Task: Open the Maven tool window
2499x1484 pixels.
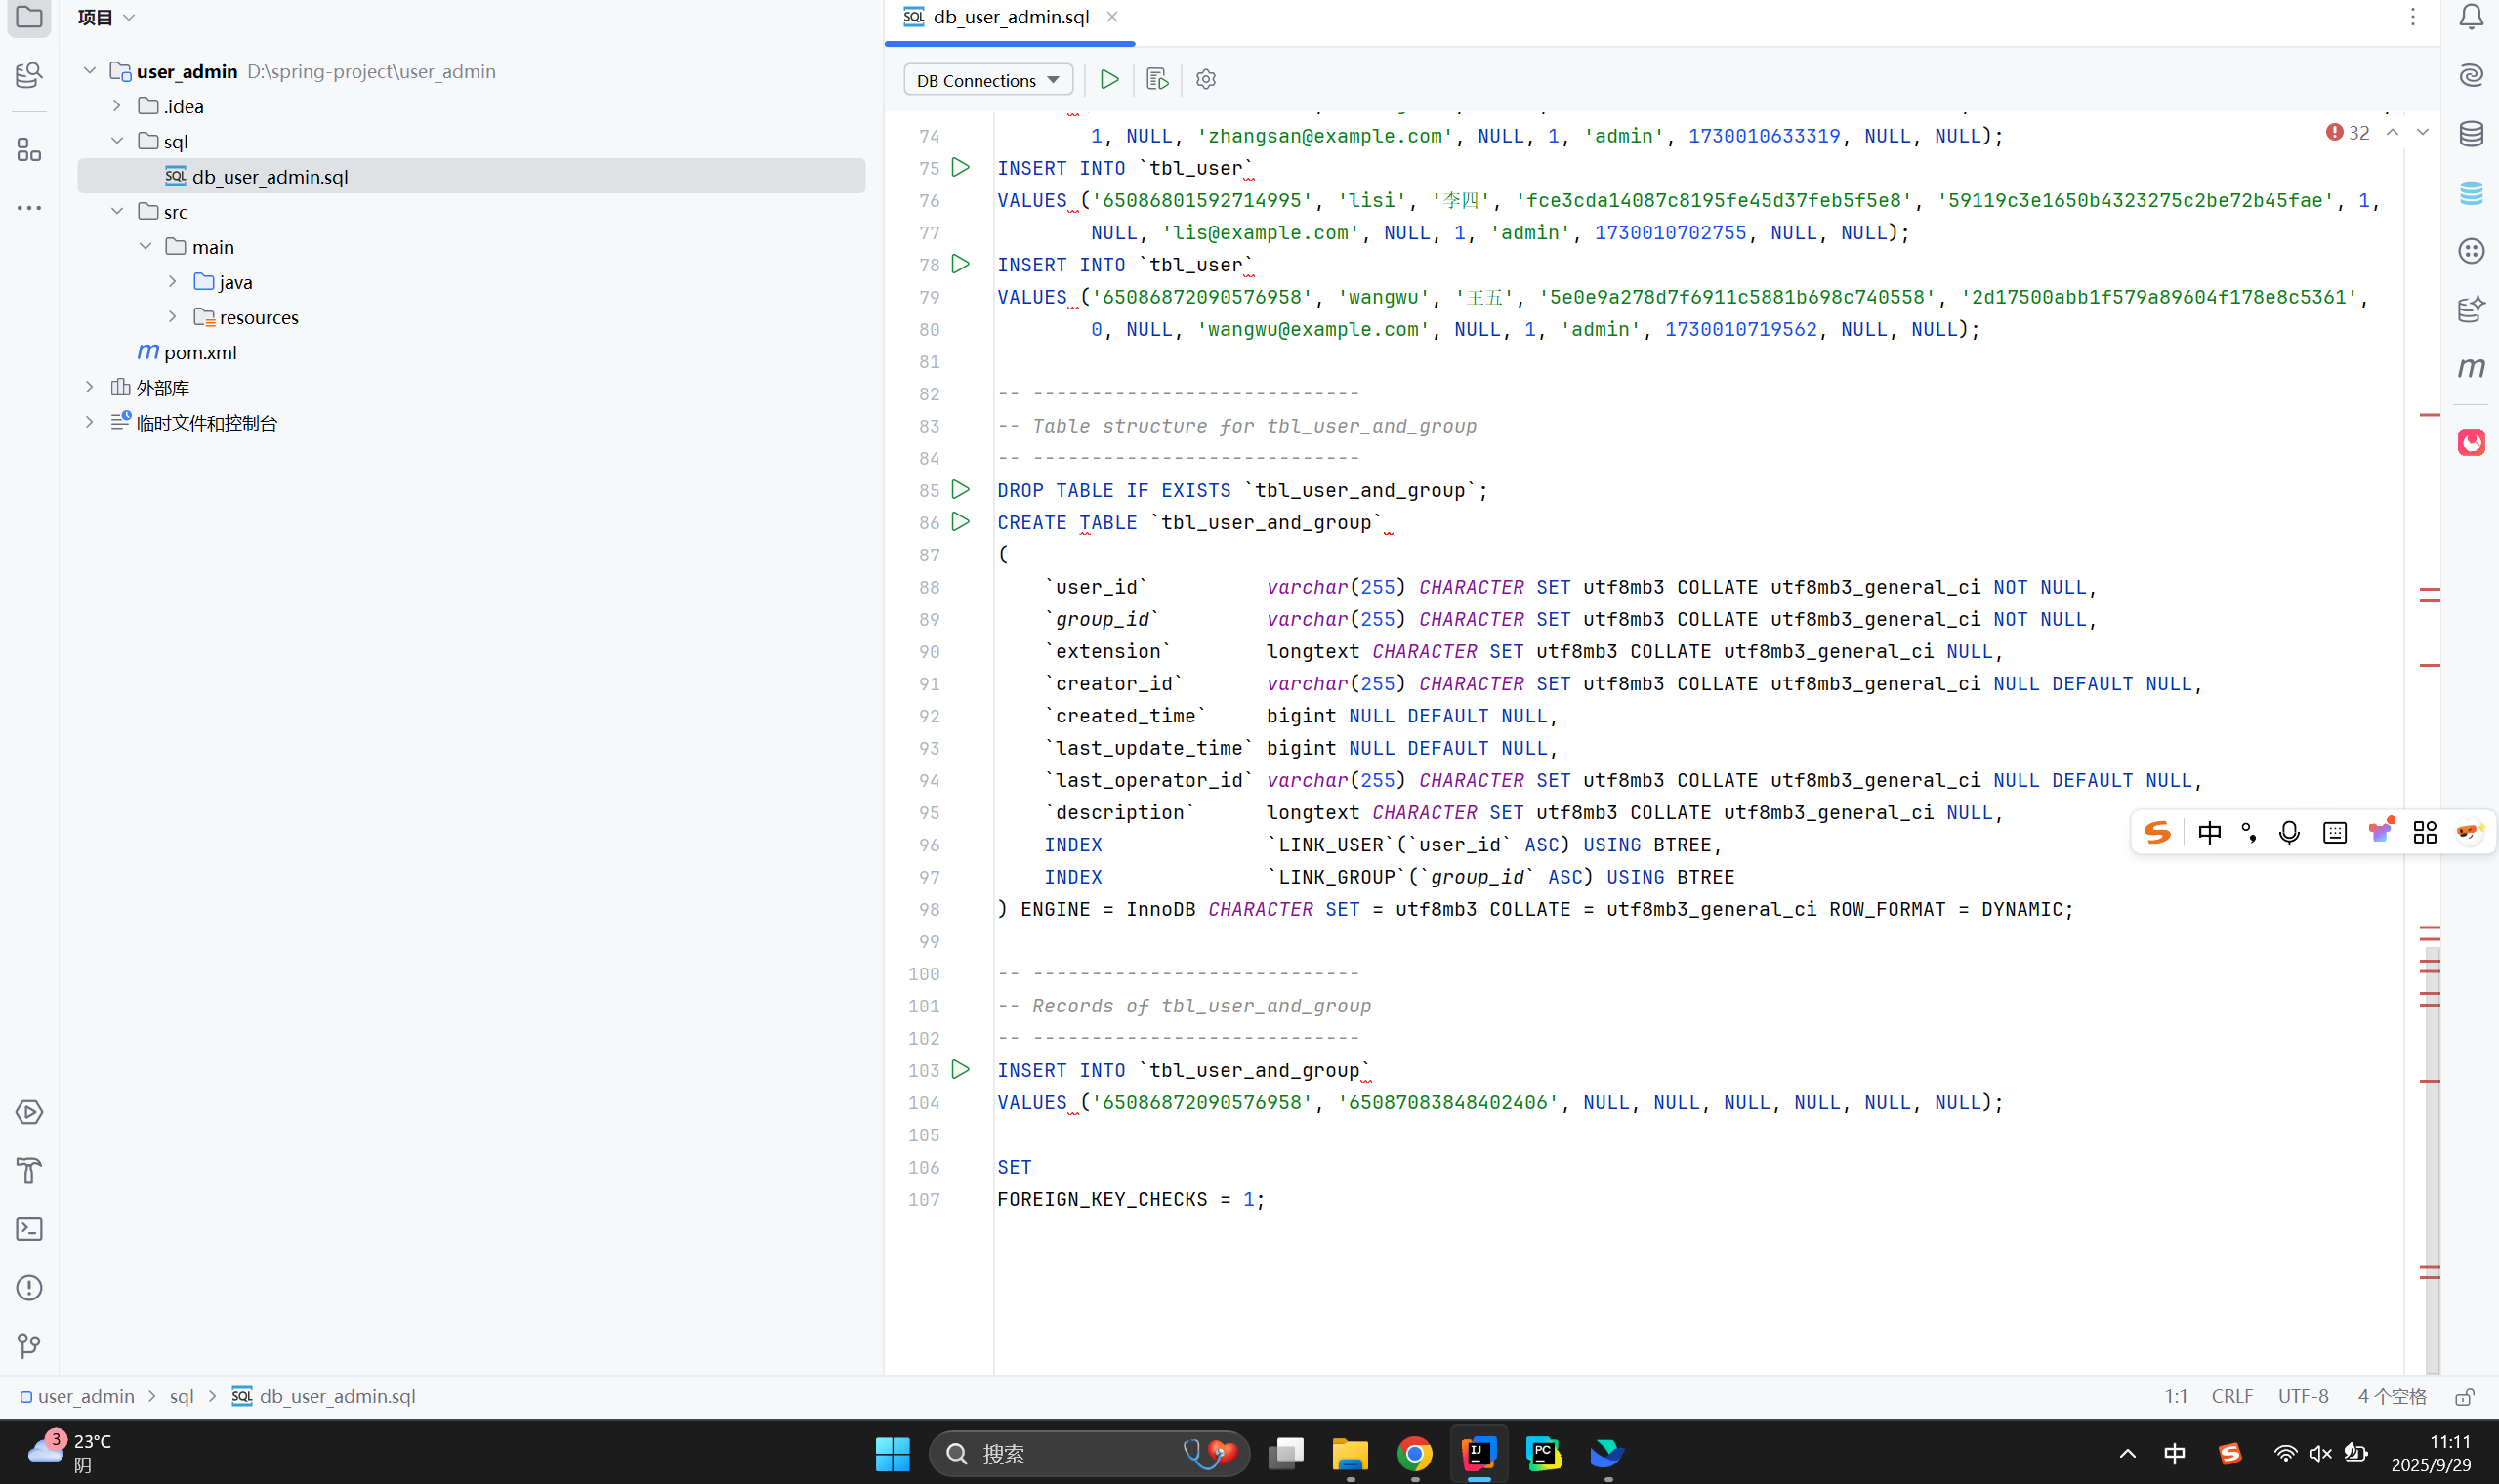Action: coord(2471,368)
